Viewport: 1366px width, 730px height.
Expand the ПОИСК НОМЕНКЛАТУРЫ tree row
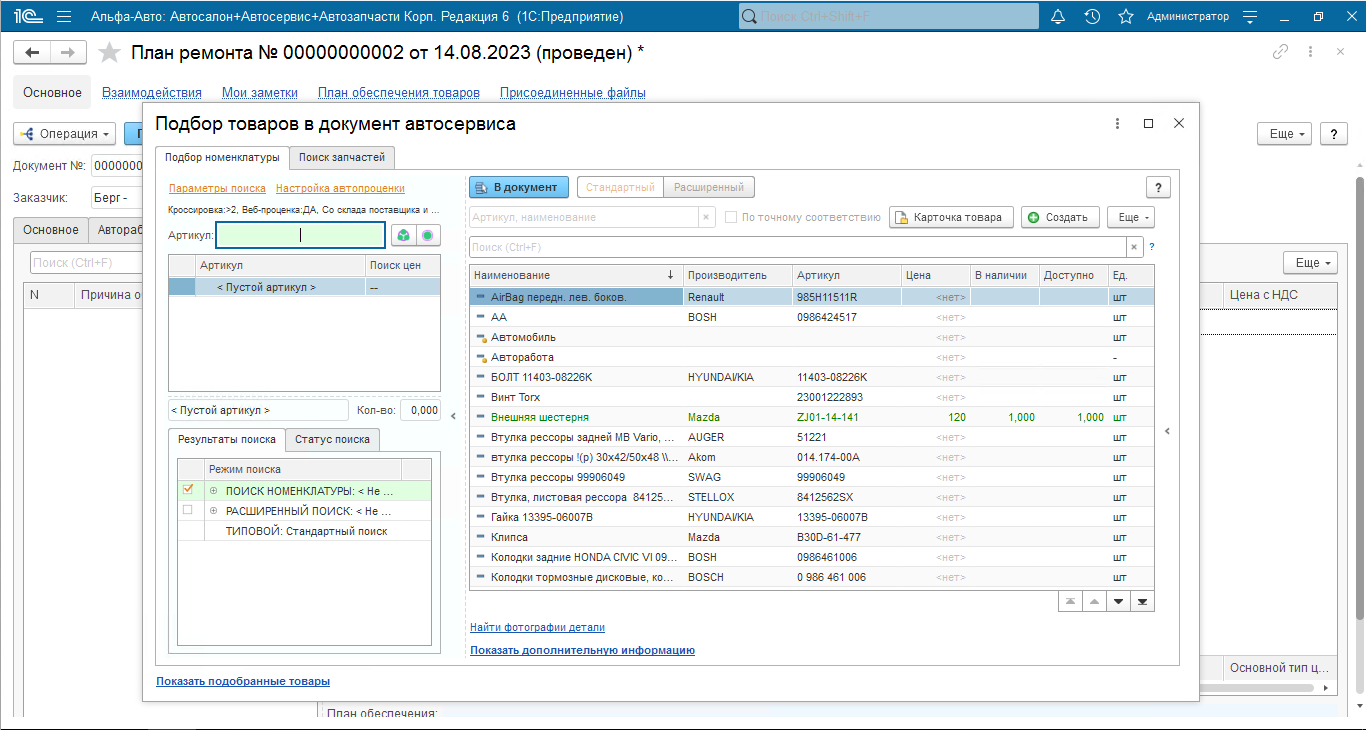[x=213, y=491]
